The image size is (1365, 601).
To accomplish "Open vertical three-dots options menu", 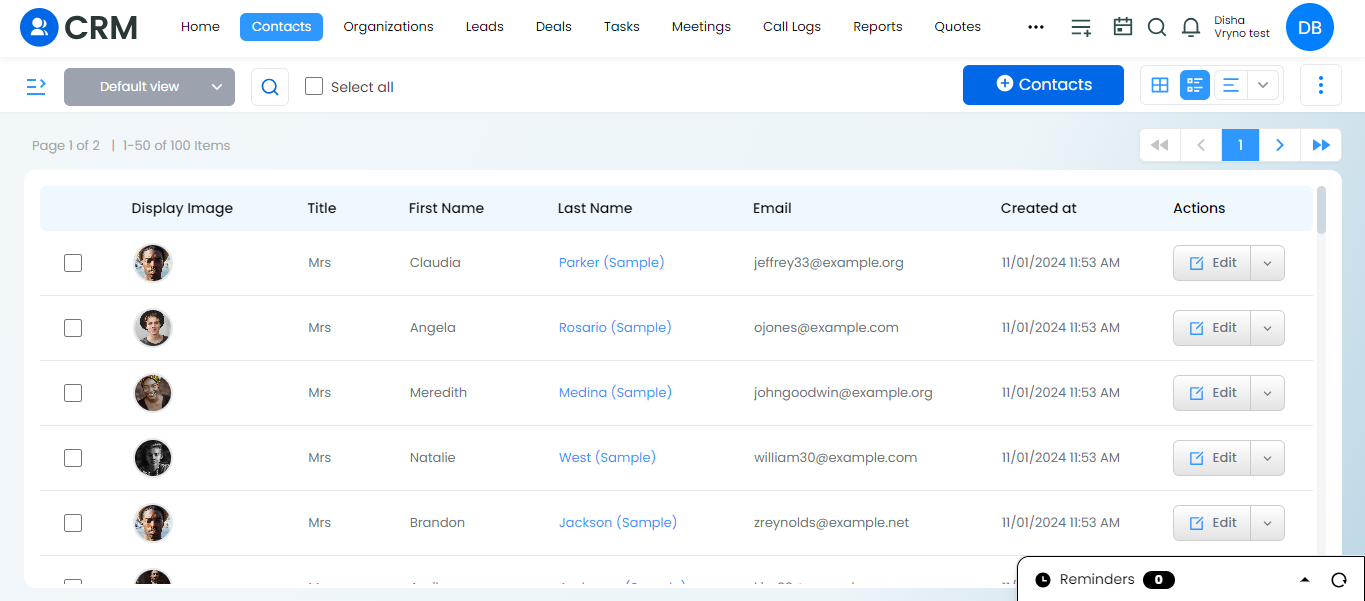I will pos(1321,85).
